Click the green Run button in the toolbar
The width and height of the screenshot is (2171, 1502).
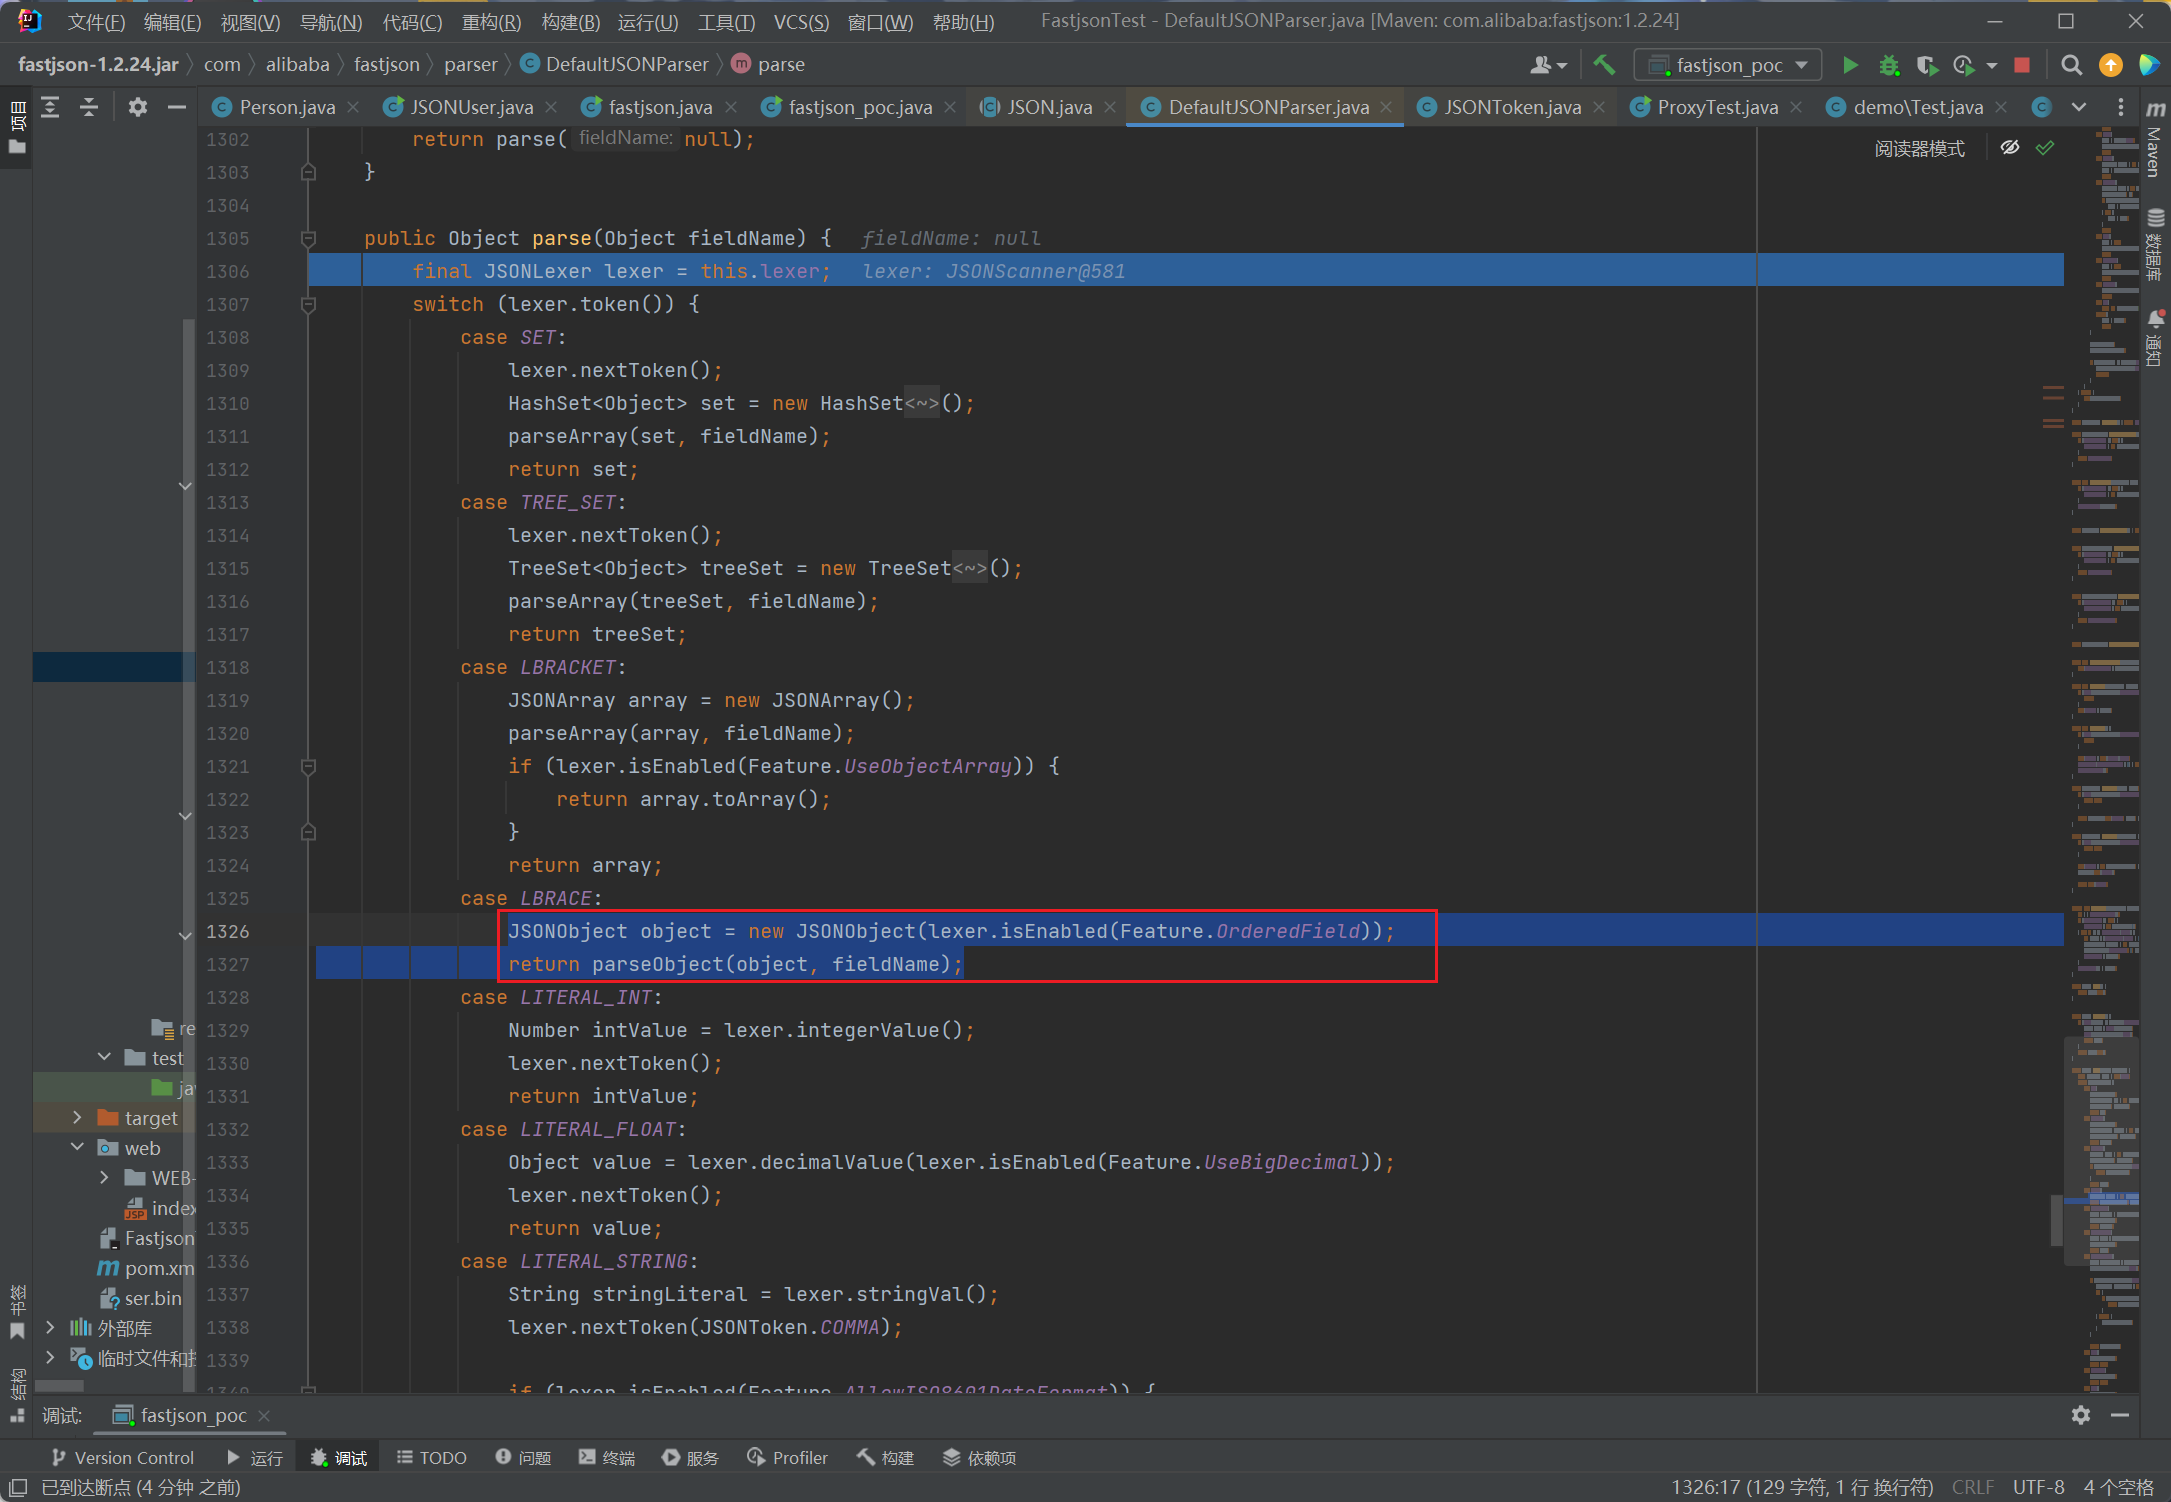pyautogui.click(x=1850, y=65)
